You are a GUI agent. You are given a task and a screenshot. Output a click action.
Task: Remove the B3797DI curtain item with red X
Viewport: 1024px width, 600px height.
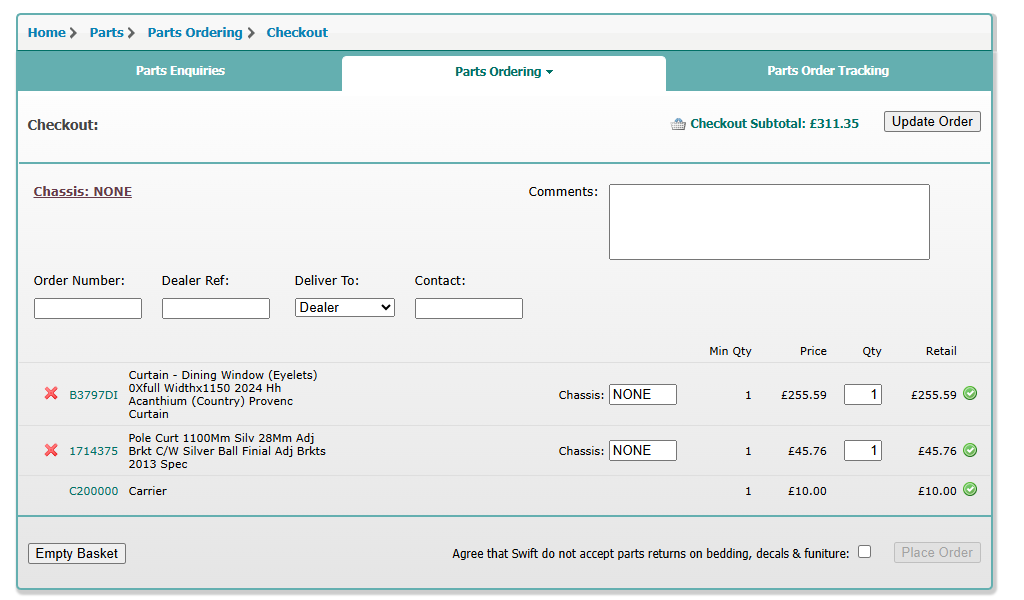coord(51,394)
